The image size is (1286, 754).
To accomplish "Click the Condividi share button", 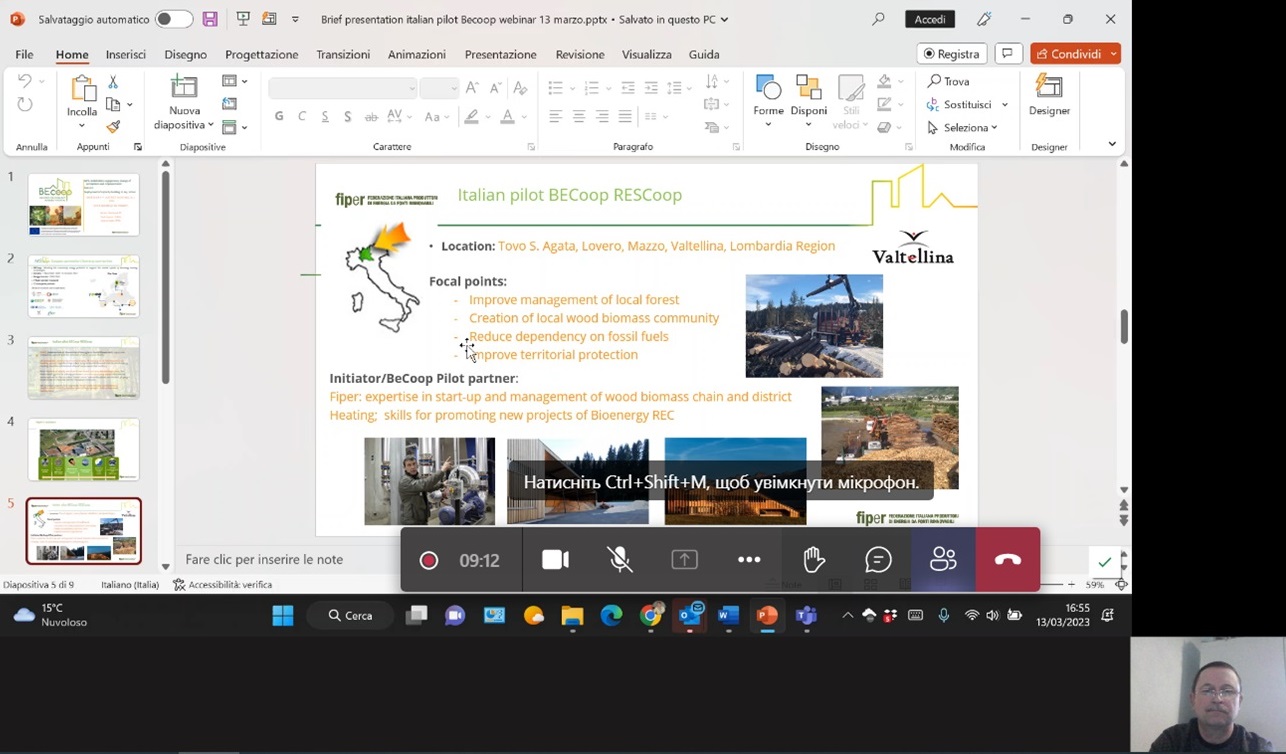I will (x=1075, y=54).
